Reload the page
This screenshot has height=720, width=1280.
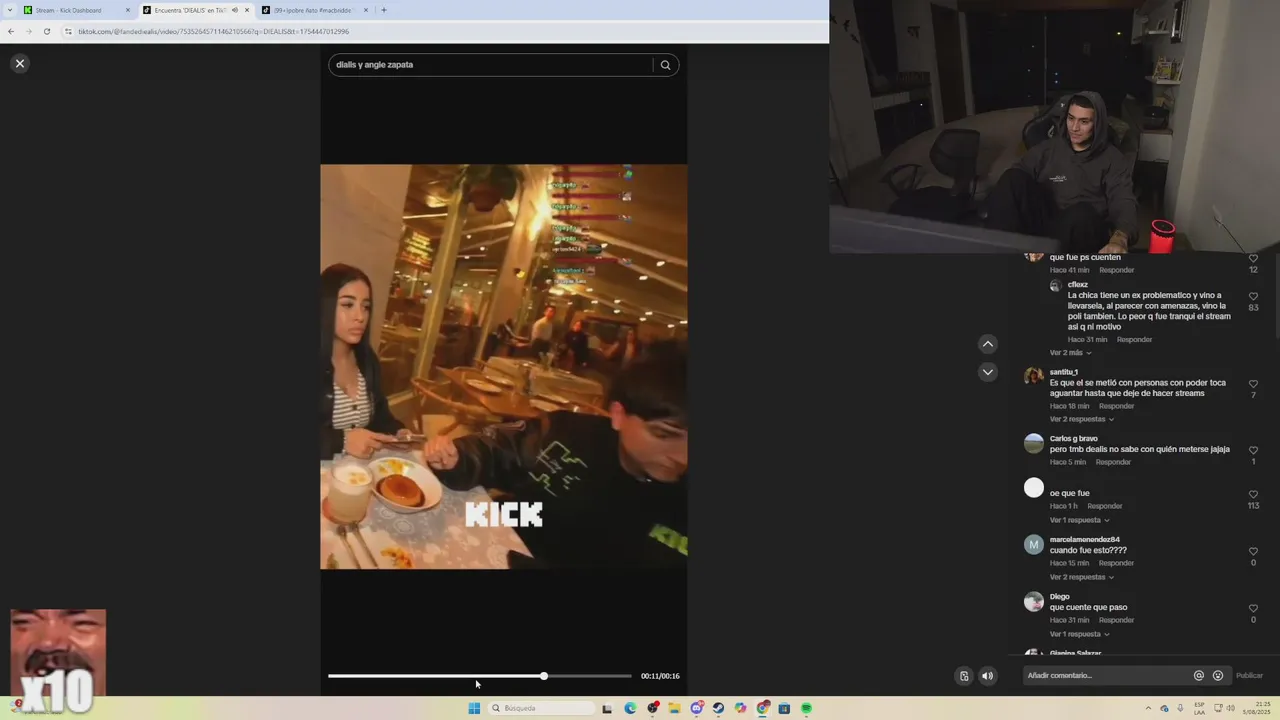(46, 31)
